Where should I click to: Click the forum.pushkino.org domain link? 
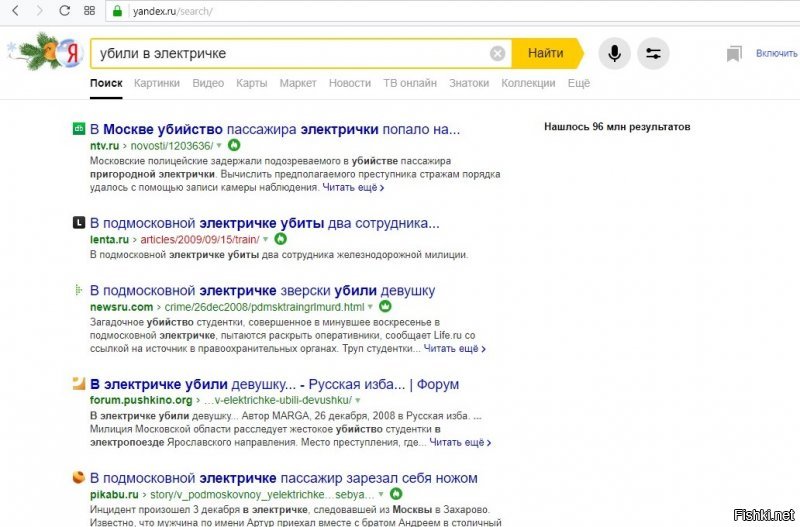point(141,400)
